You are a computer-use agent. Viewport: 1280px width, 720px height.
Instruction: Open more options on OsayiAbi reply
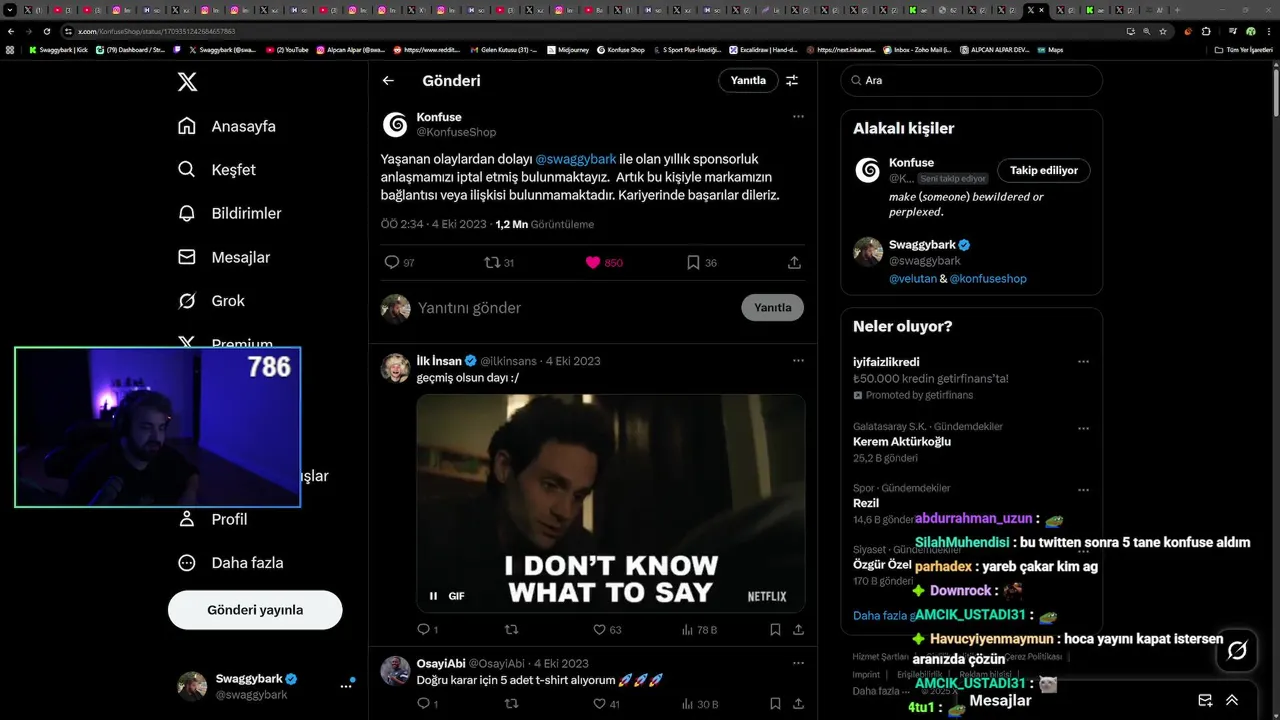coord(798,663)
